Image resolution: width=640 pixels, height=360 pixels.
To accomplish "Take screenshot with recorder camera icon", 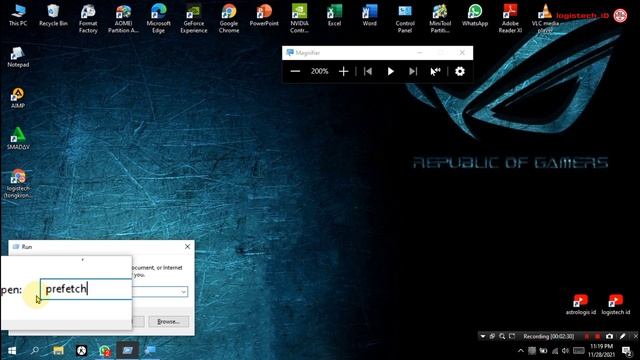I will click(609, 336).
